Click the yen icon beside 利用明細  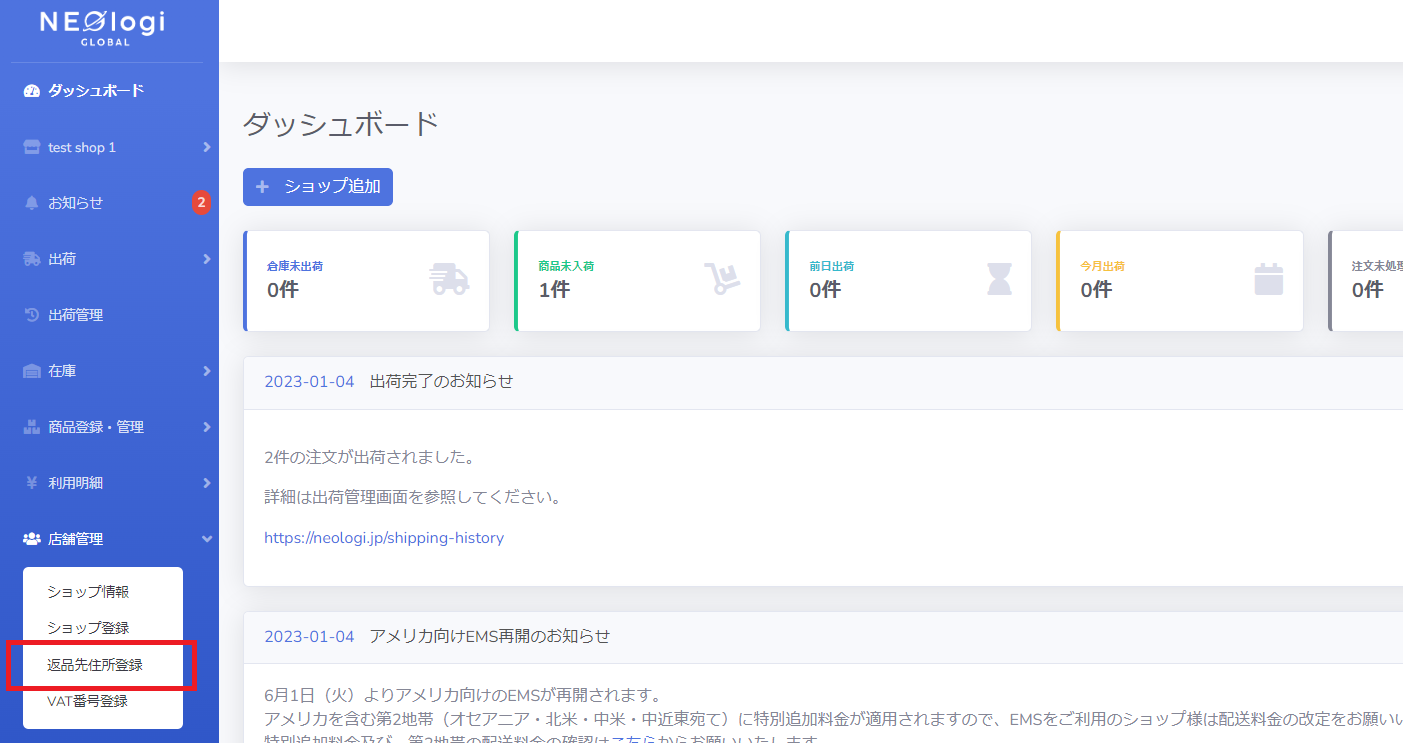(x=31, y=483)
